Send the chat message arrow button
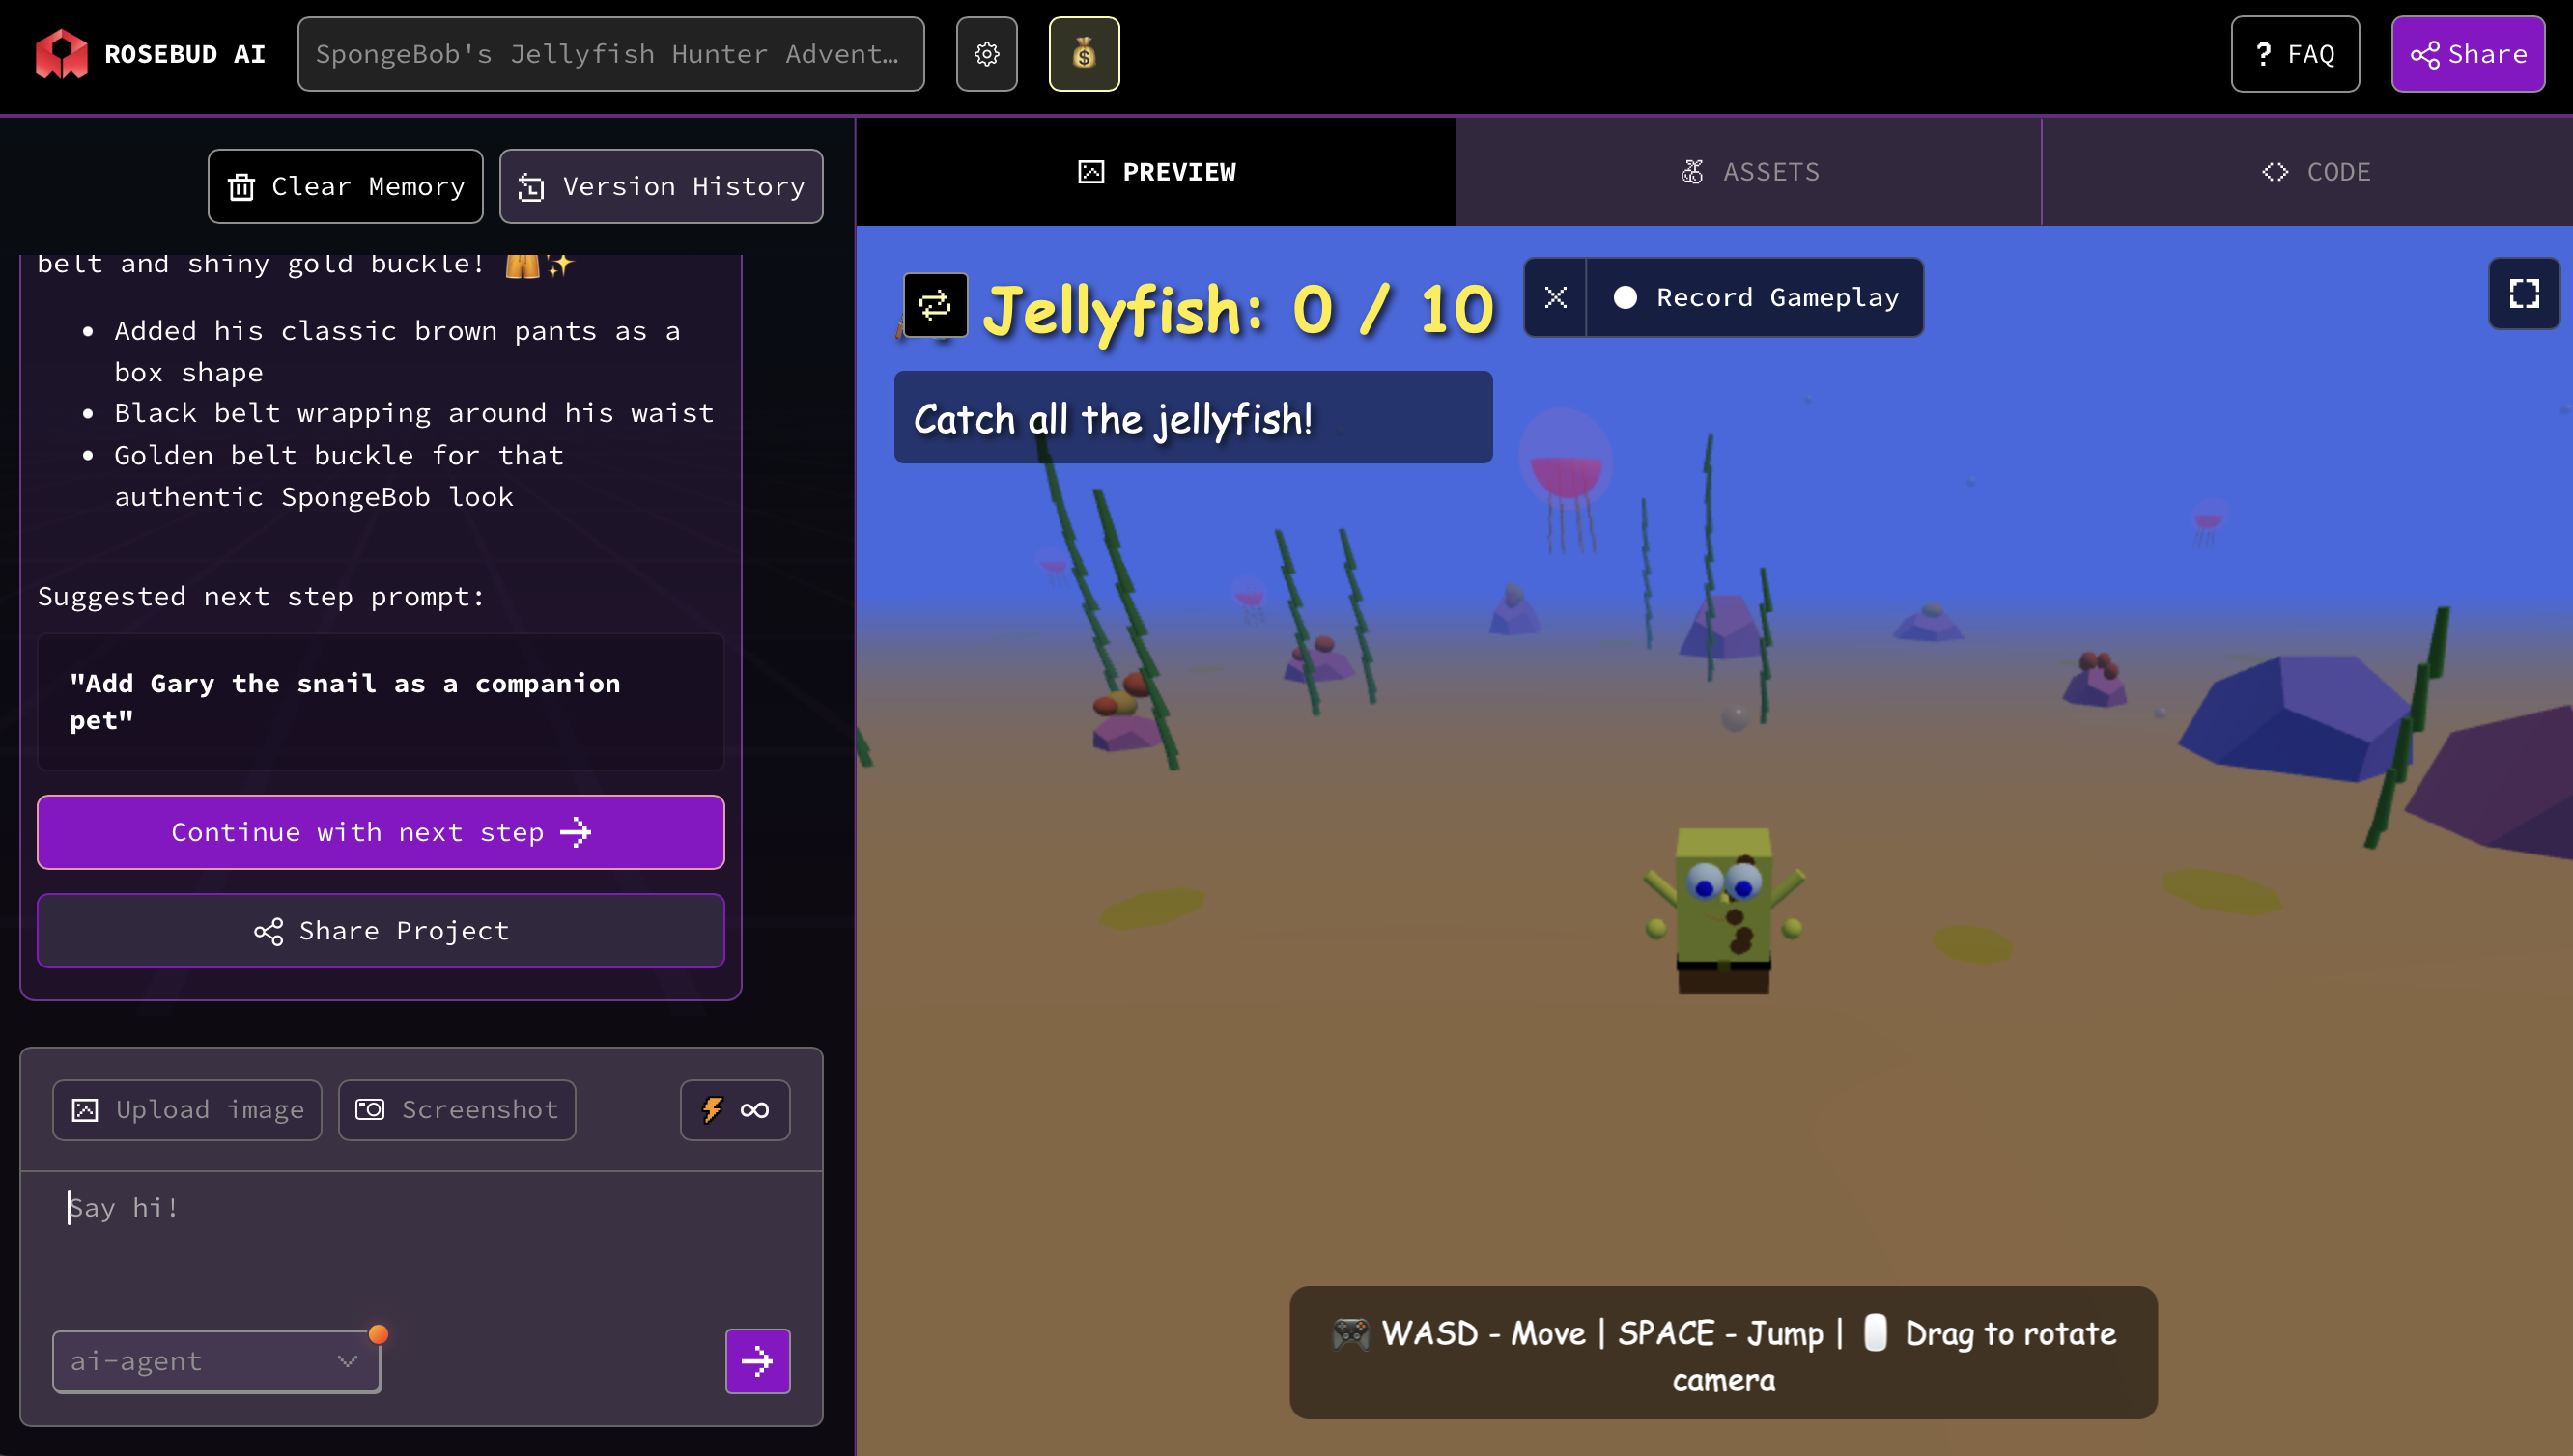 757,1360
